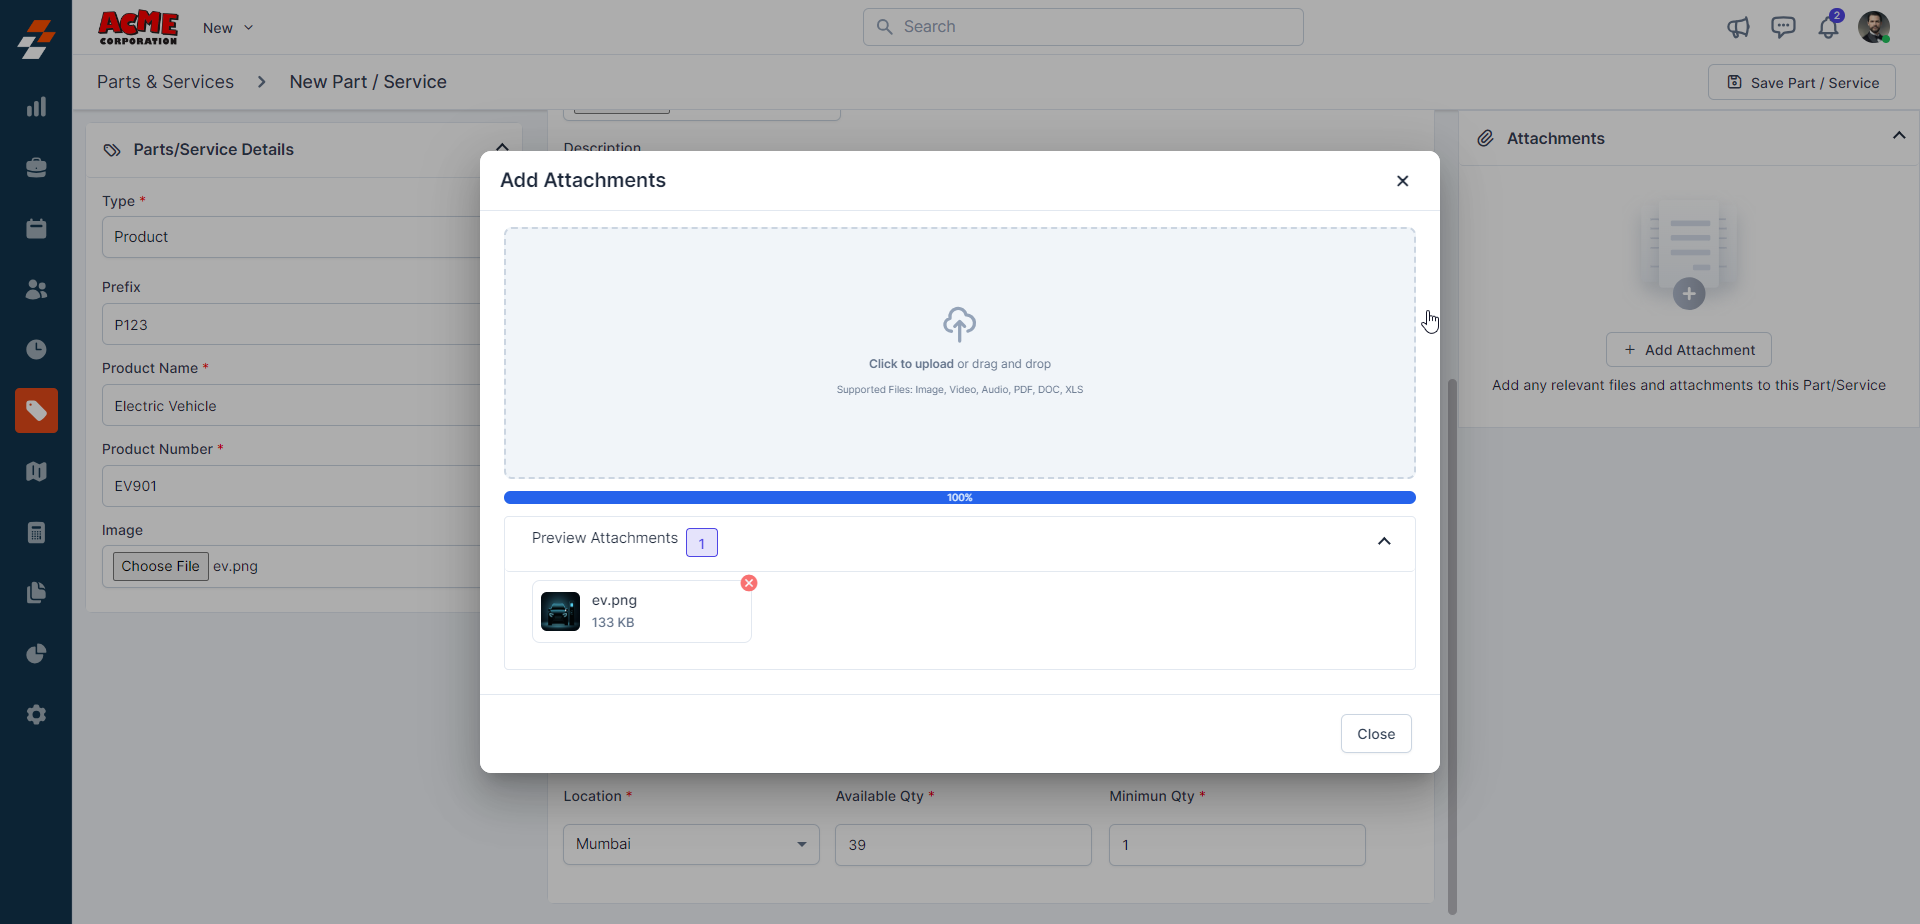Image resolution: width=1920 pixels, height=924 pixels.
Task: Open the calendar sidebar icon
Action: click(36, 229)
